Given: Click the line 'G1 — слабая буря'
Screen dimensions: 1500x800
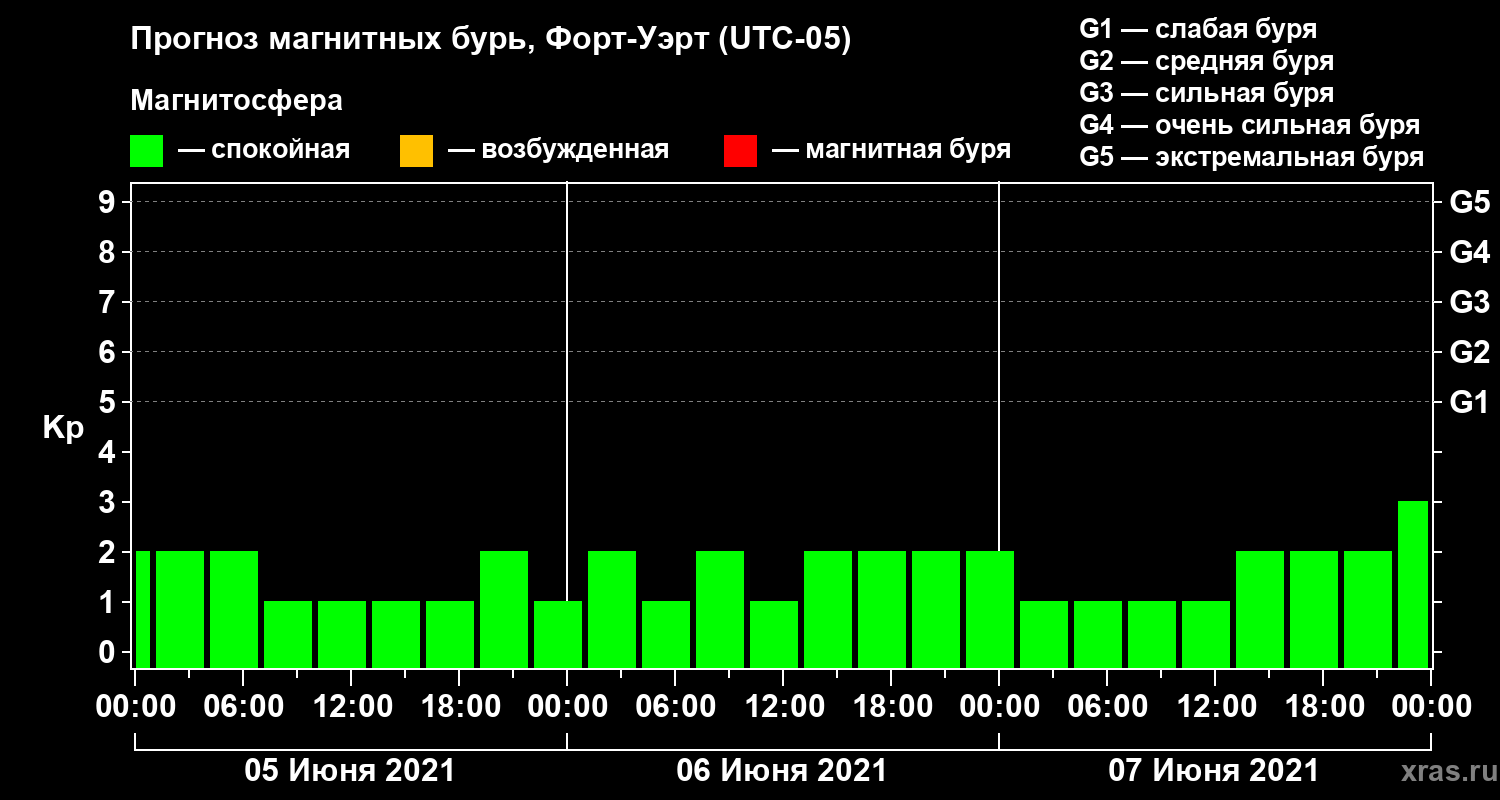Looking at the screenshot, I should point(1198,29).
